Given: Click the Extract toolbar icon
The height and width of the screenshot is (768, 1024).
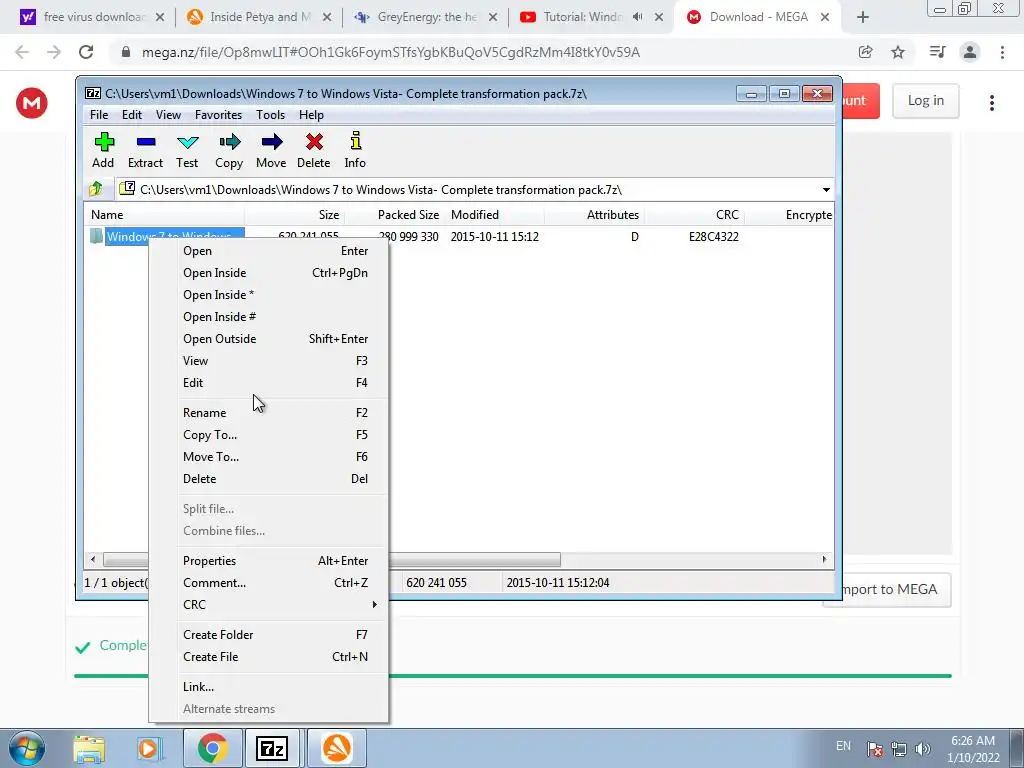Looking at the screenshot, I should point(146,142).
